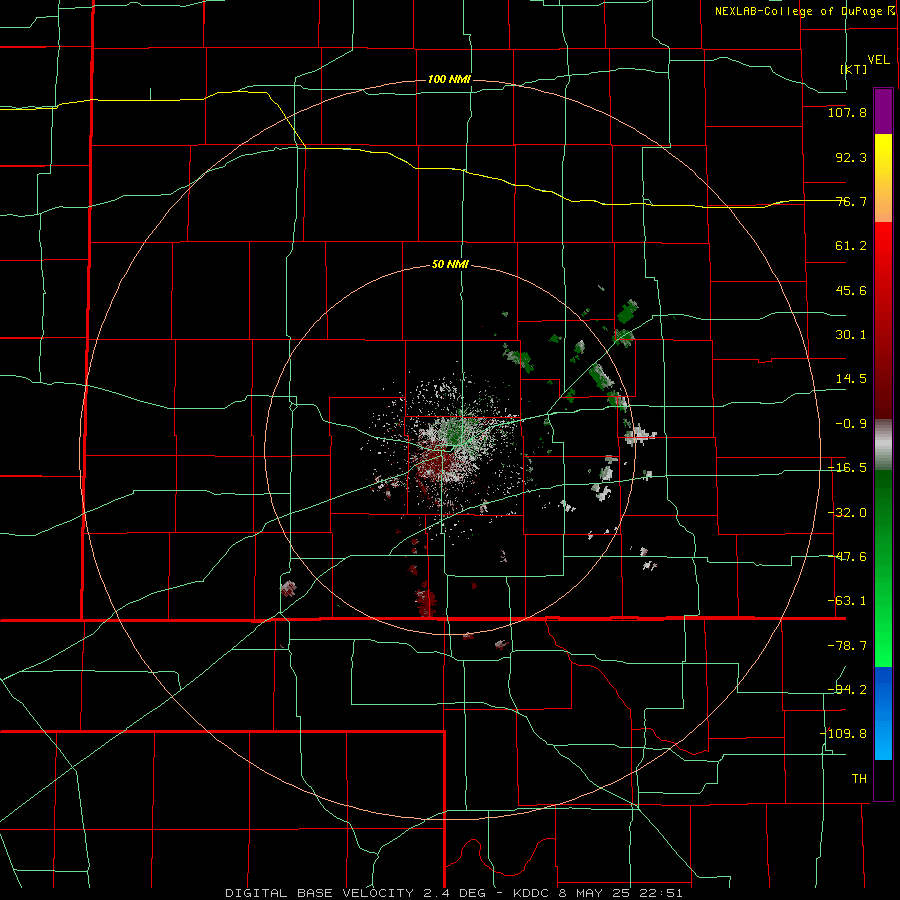This screenshot has width=900, height=900.
Task: Click the radar site at the rings' center
Action: pyautogui.click(x=450, y=449)
